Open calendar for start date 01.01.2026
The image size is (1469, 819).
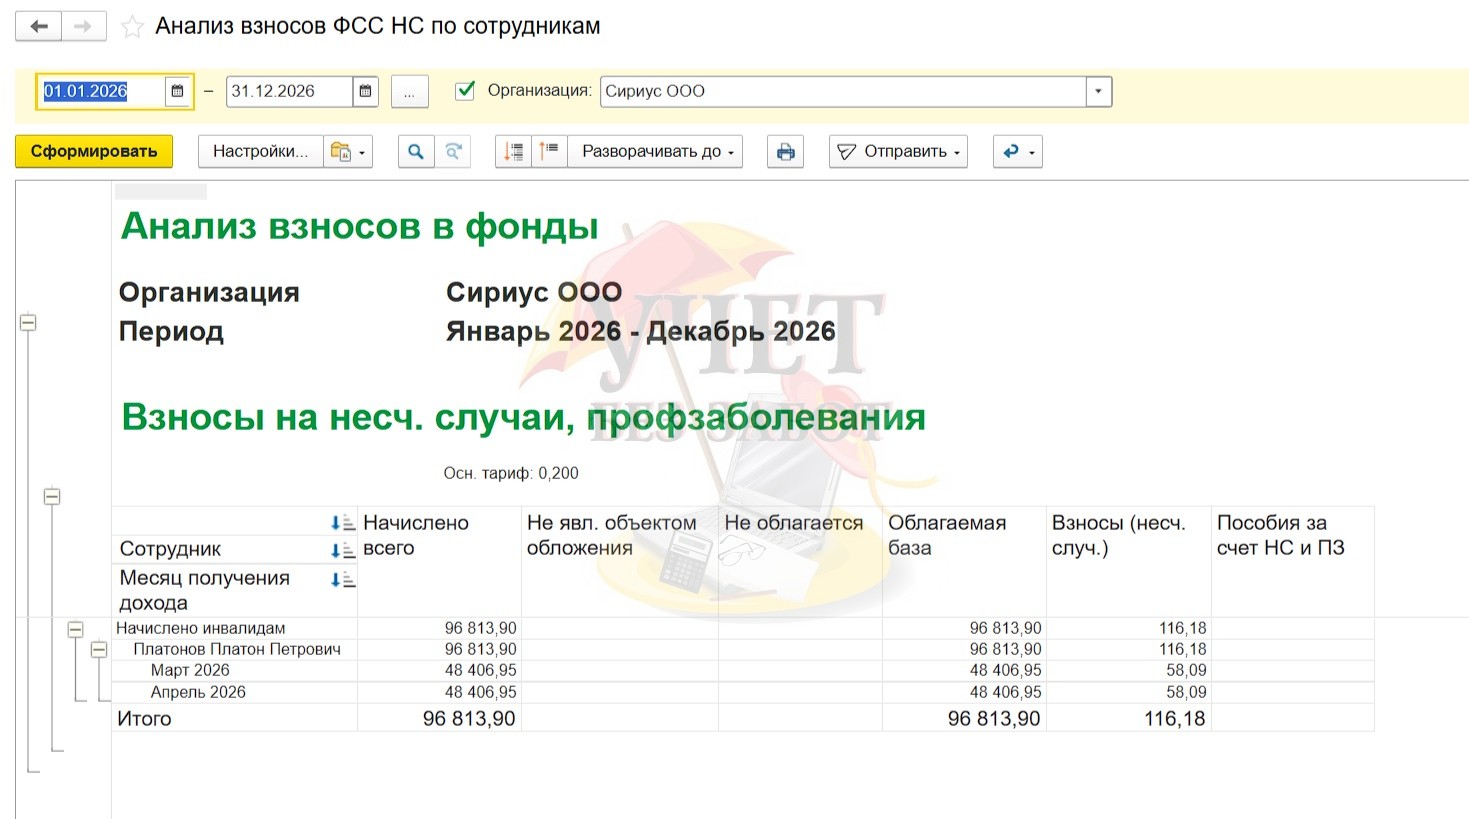click(177, 91)
